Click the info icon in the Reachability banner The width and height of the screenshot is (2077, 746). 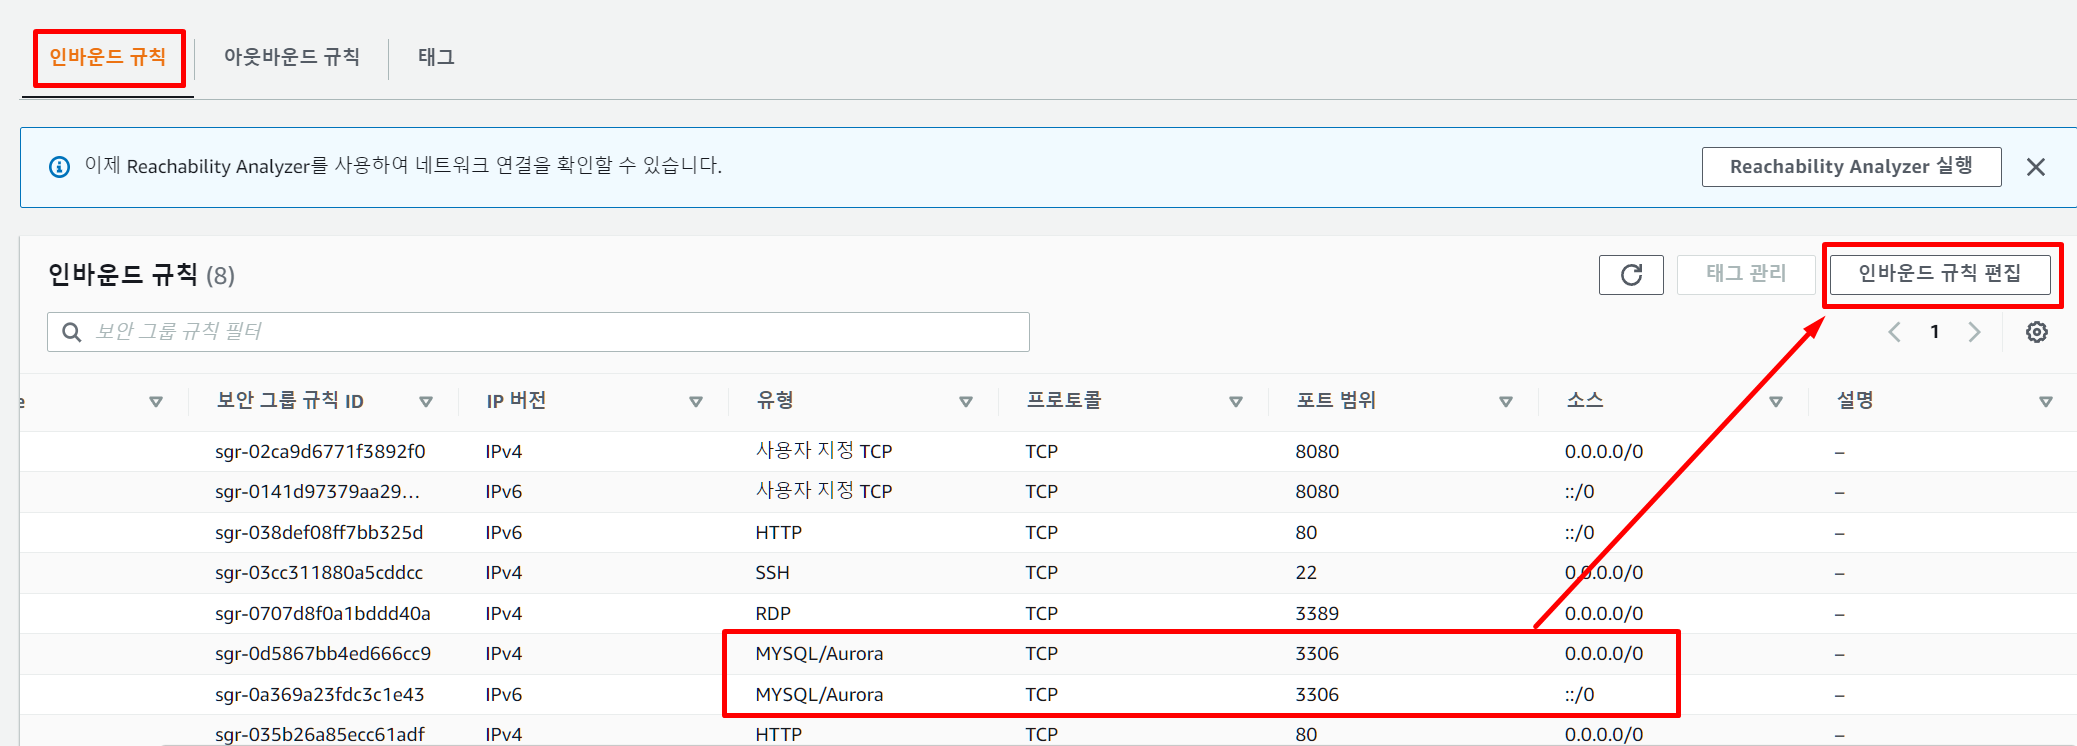60,167
